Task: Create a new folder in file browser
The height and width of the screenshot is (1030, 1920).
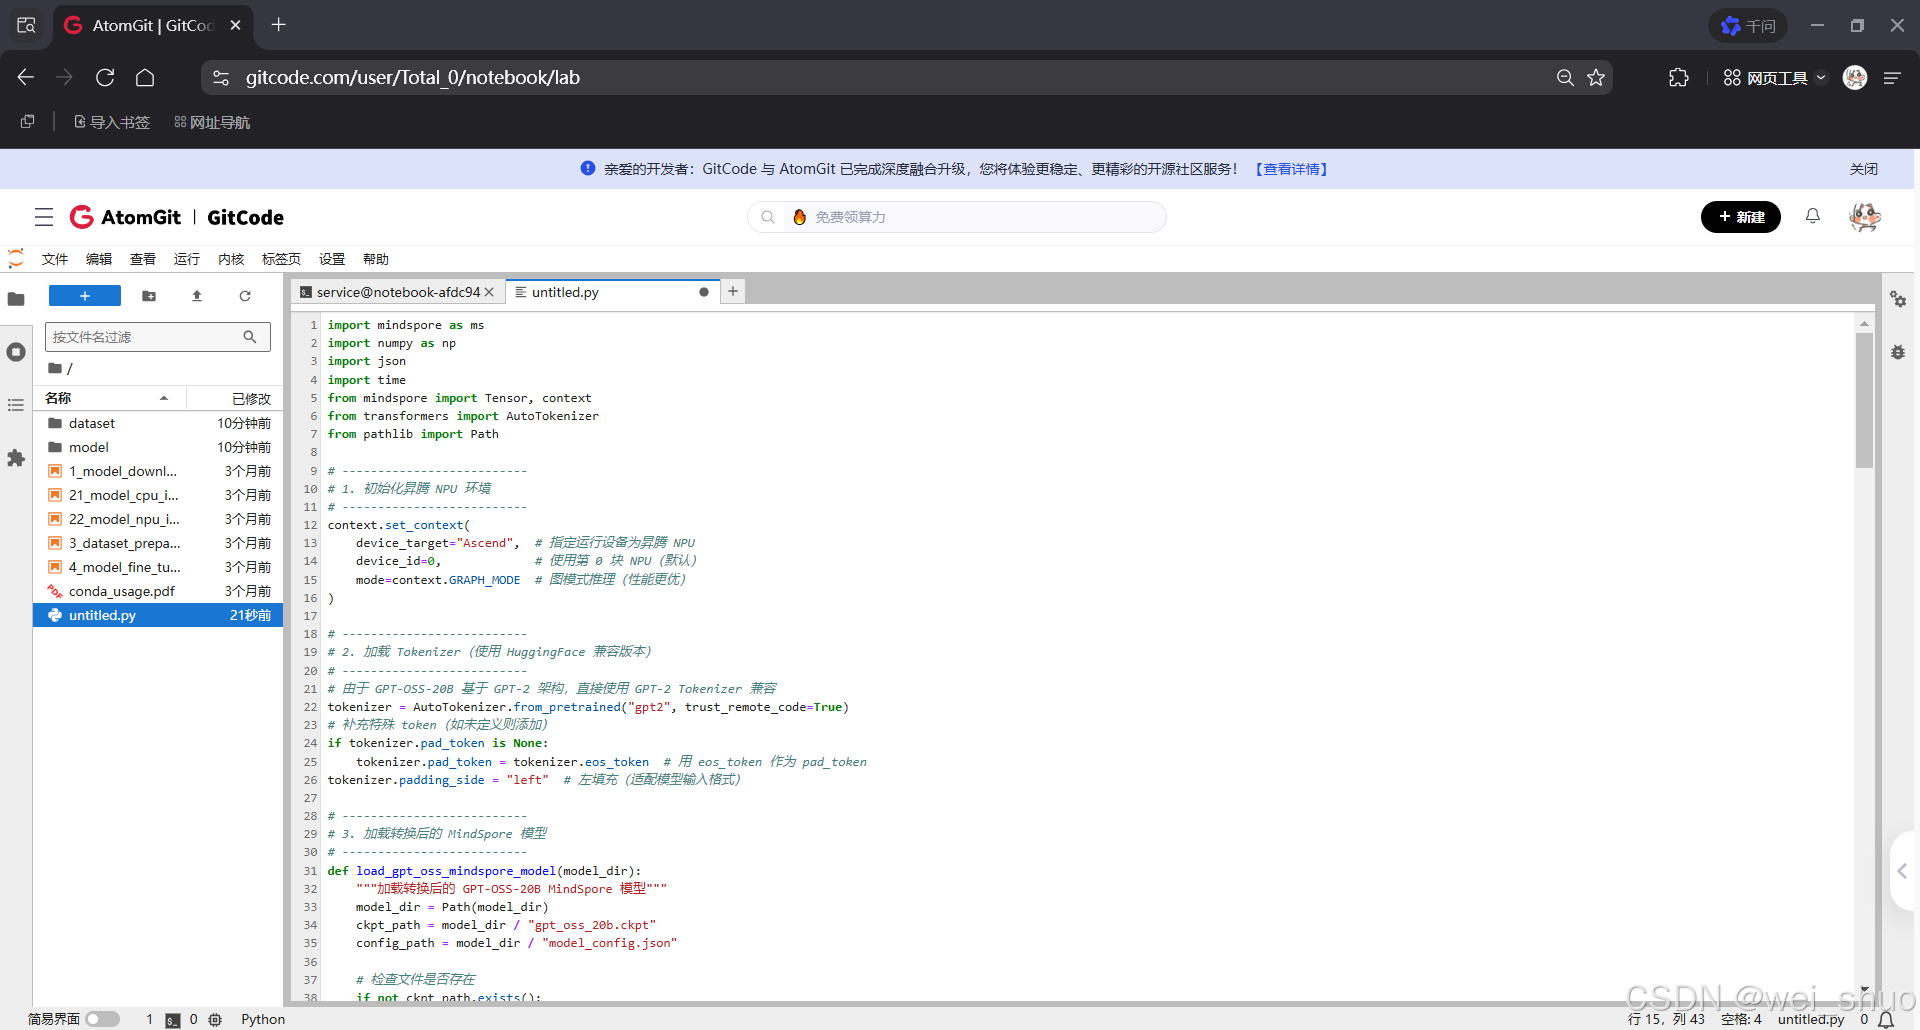Action: coord(149,296)
